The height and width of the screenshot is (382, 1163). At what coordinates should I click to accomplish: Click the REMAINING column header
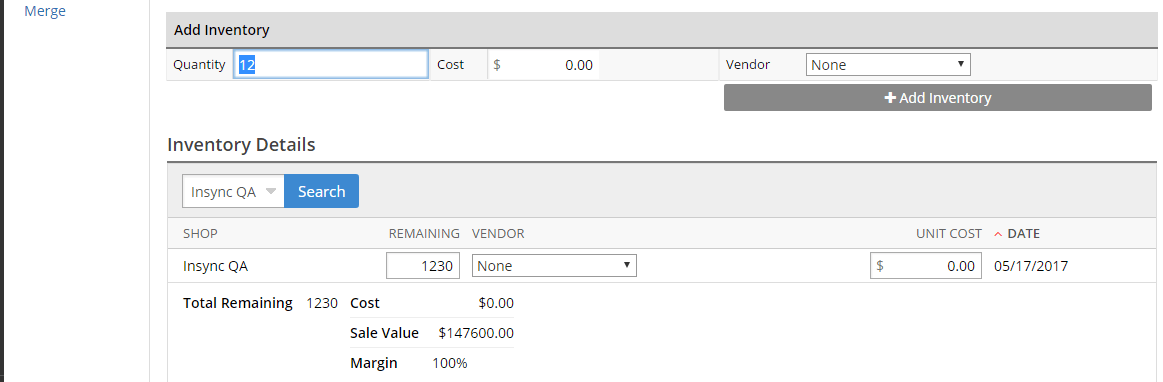424,234
